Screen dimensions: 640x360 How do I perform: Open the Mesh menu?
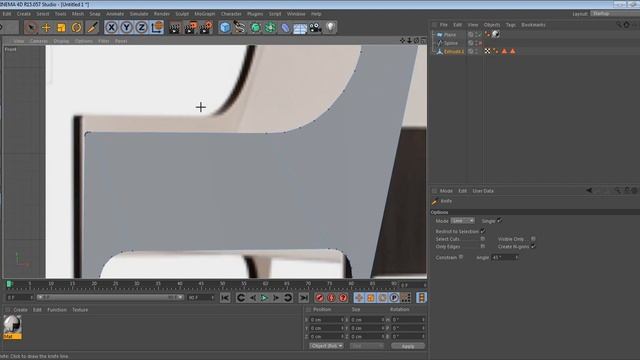[x=78, y=14]
